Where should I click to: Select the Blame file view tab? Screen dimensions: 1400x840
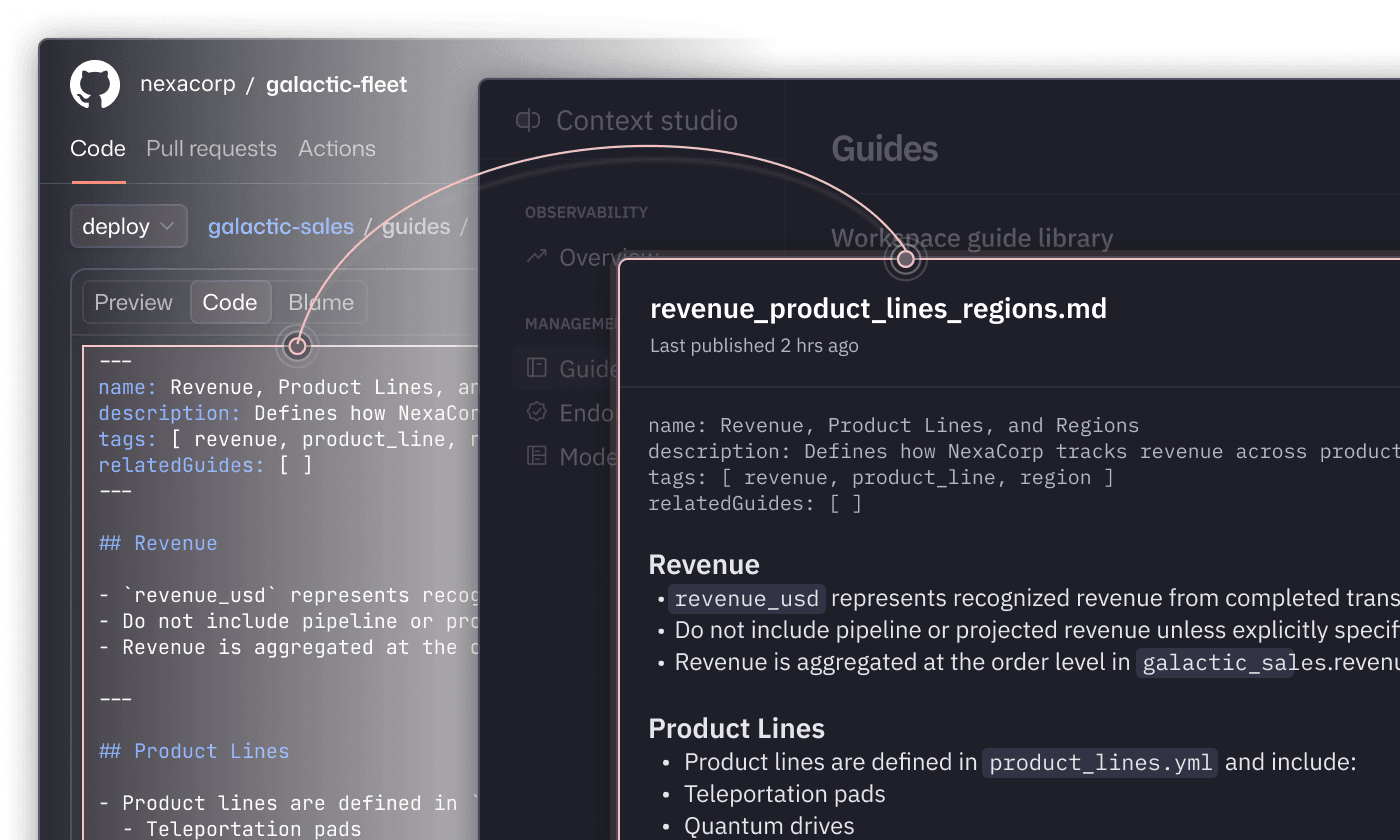(321, 302)
